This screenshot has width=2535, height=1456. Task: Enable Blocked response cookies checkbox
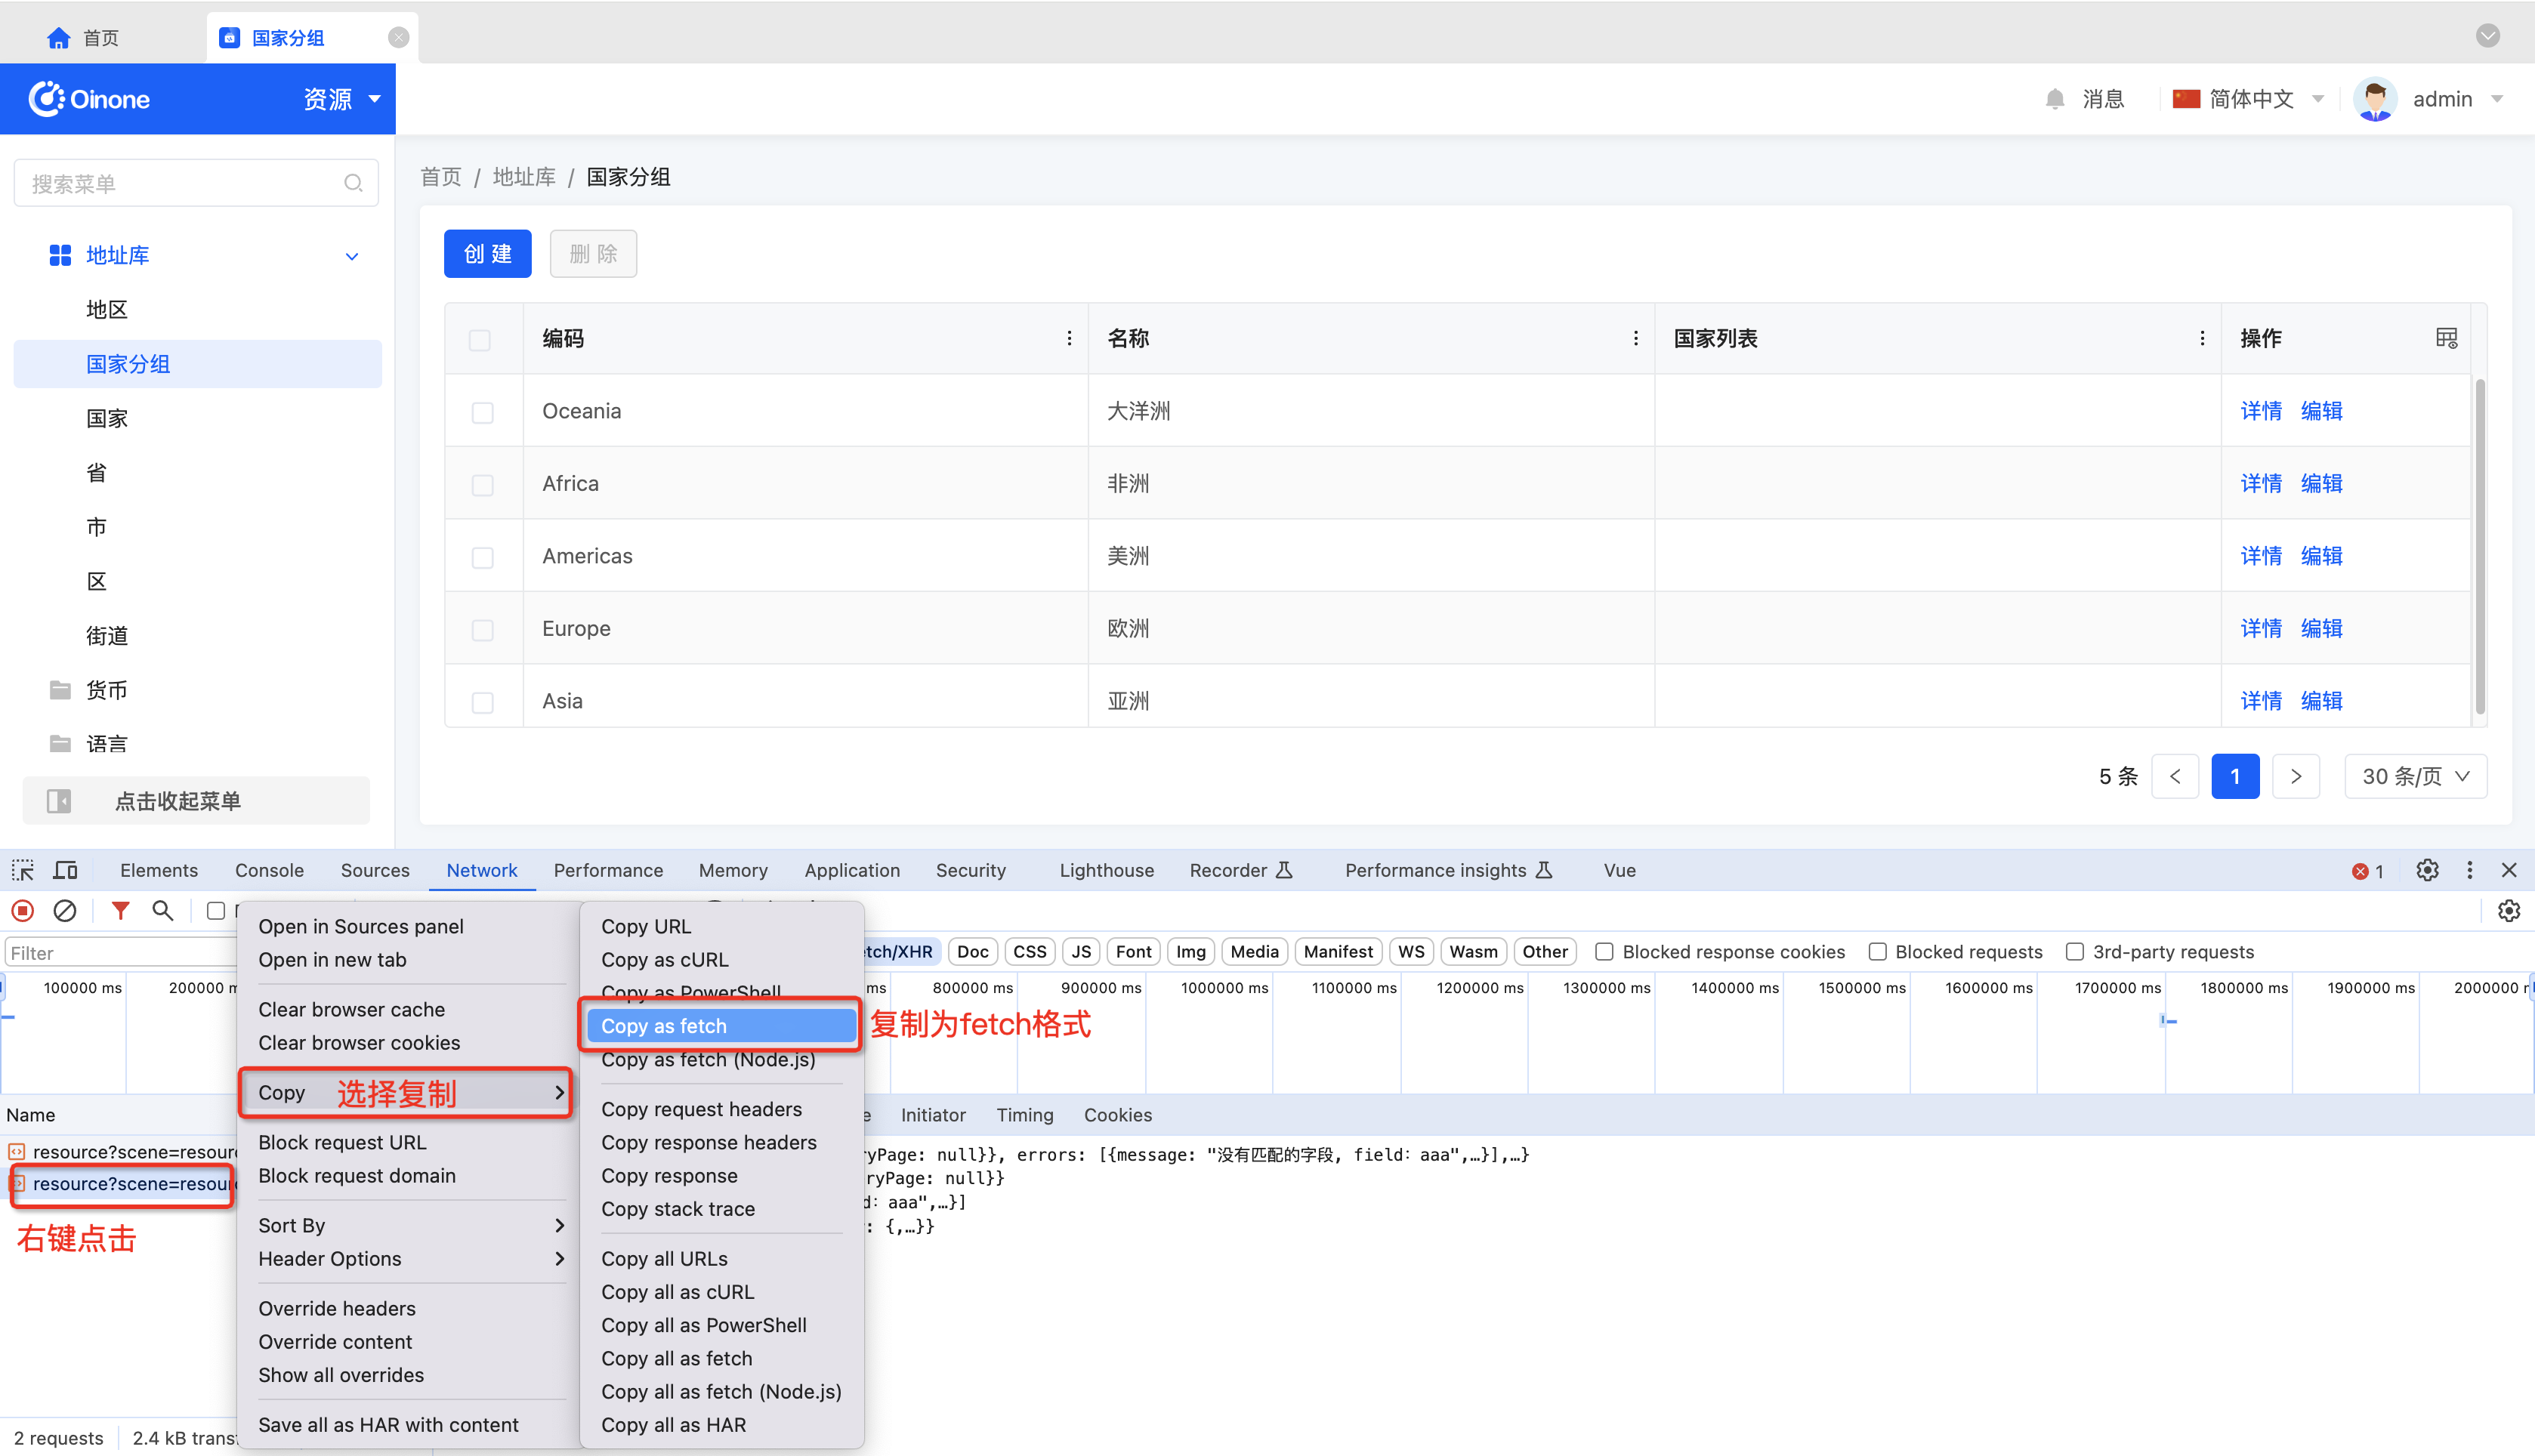pyautogui.click(x=1604, y=952)
